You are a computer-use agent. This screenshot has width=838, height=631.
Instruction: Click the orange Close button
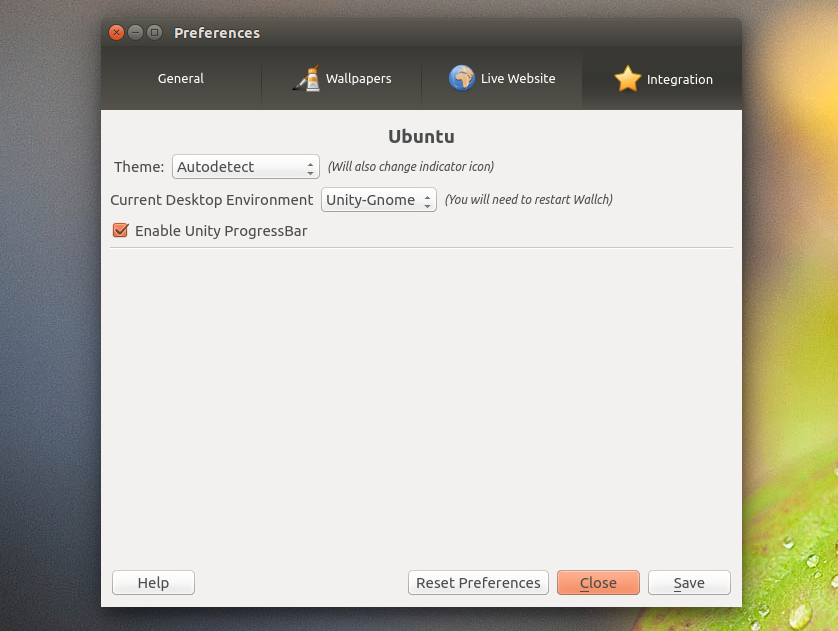point(598,582)
